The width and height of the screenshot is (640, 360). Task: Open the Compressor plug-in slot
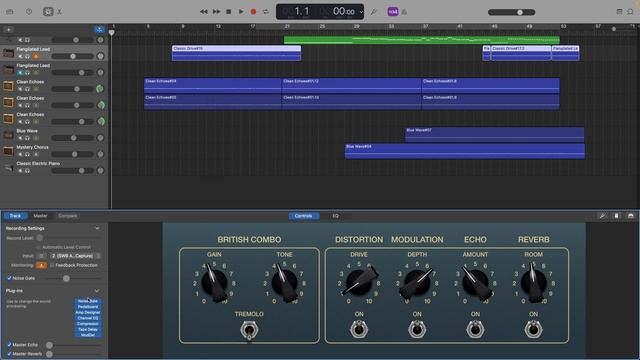[88, 324]
